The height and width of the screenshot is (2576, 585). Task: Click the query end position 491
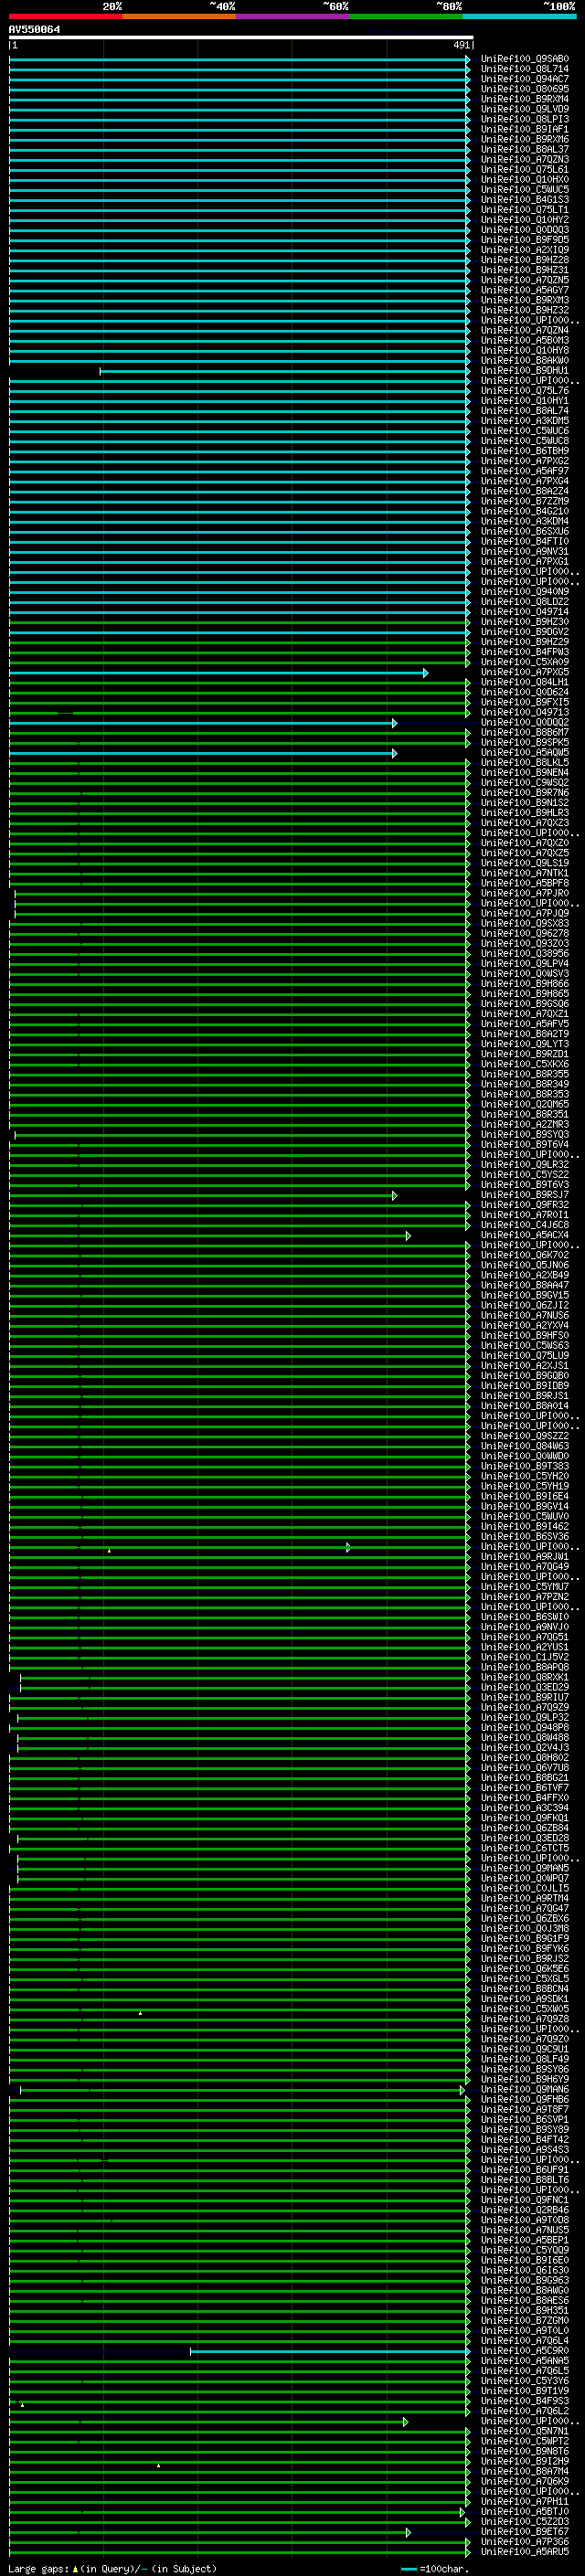point(461,45)
